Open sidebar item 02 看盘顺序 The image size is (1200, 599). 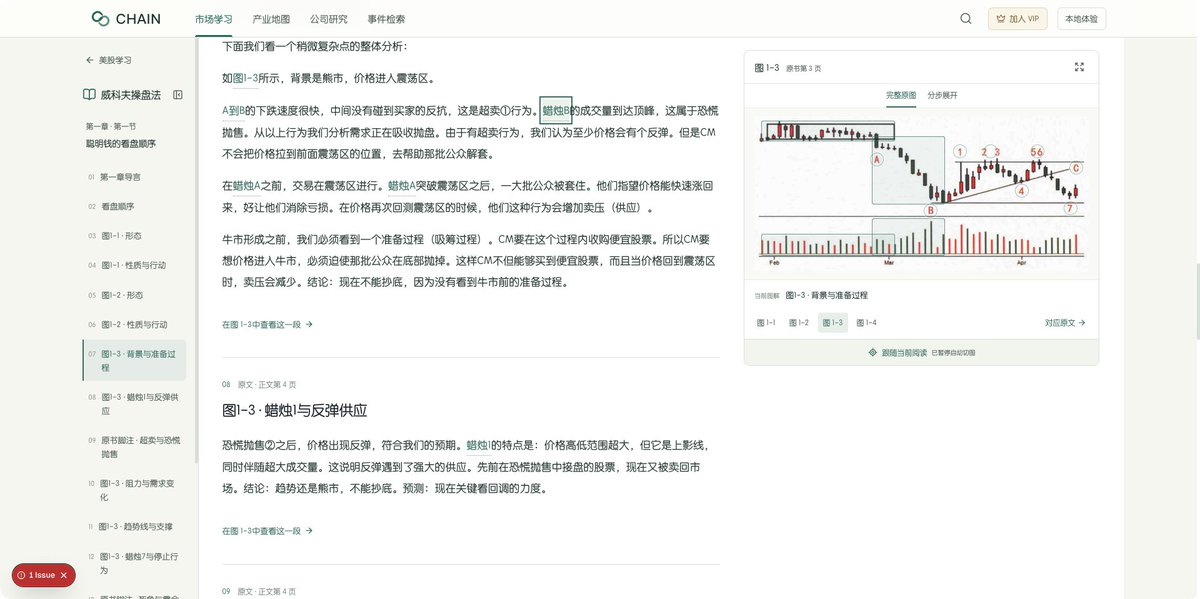134,207
